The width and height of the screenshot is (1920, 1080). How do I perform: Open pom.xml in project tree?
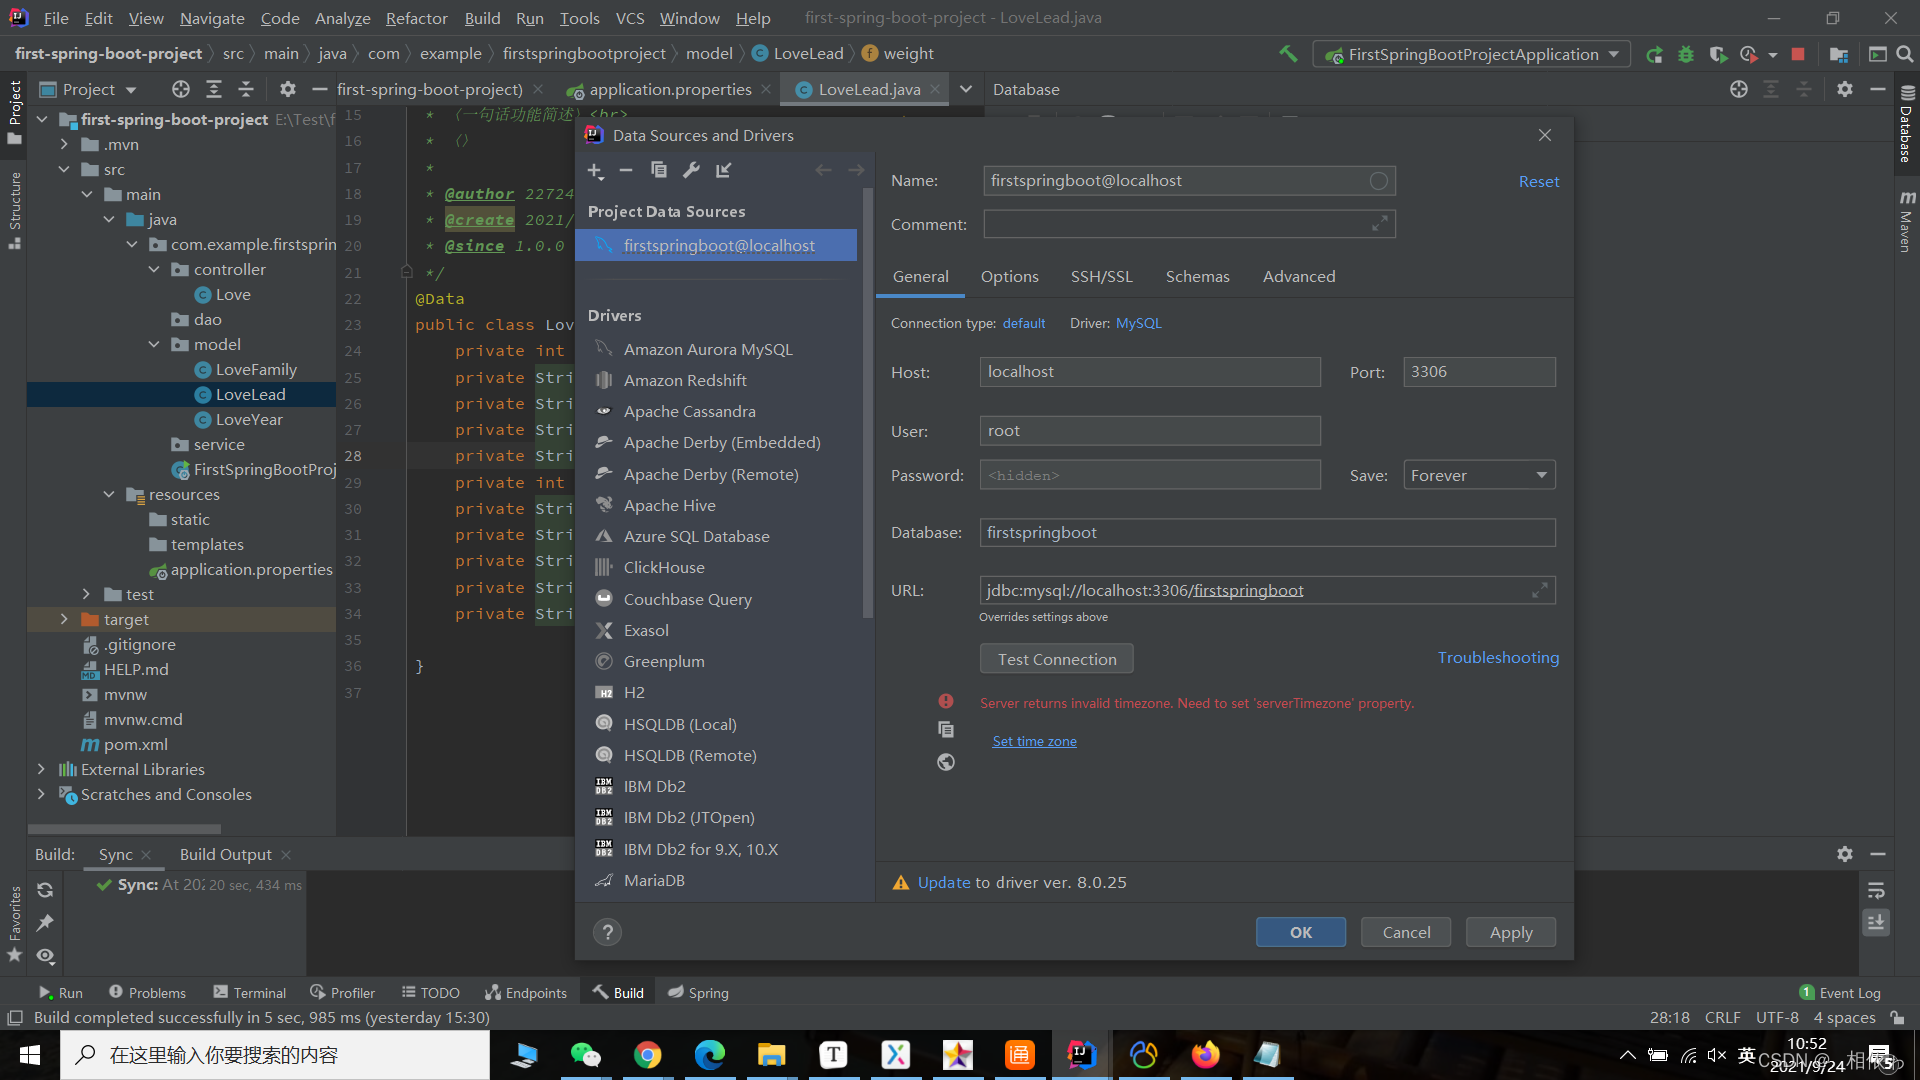coord(135,745)
